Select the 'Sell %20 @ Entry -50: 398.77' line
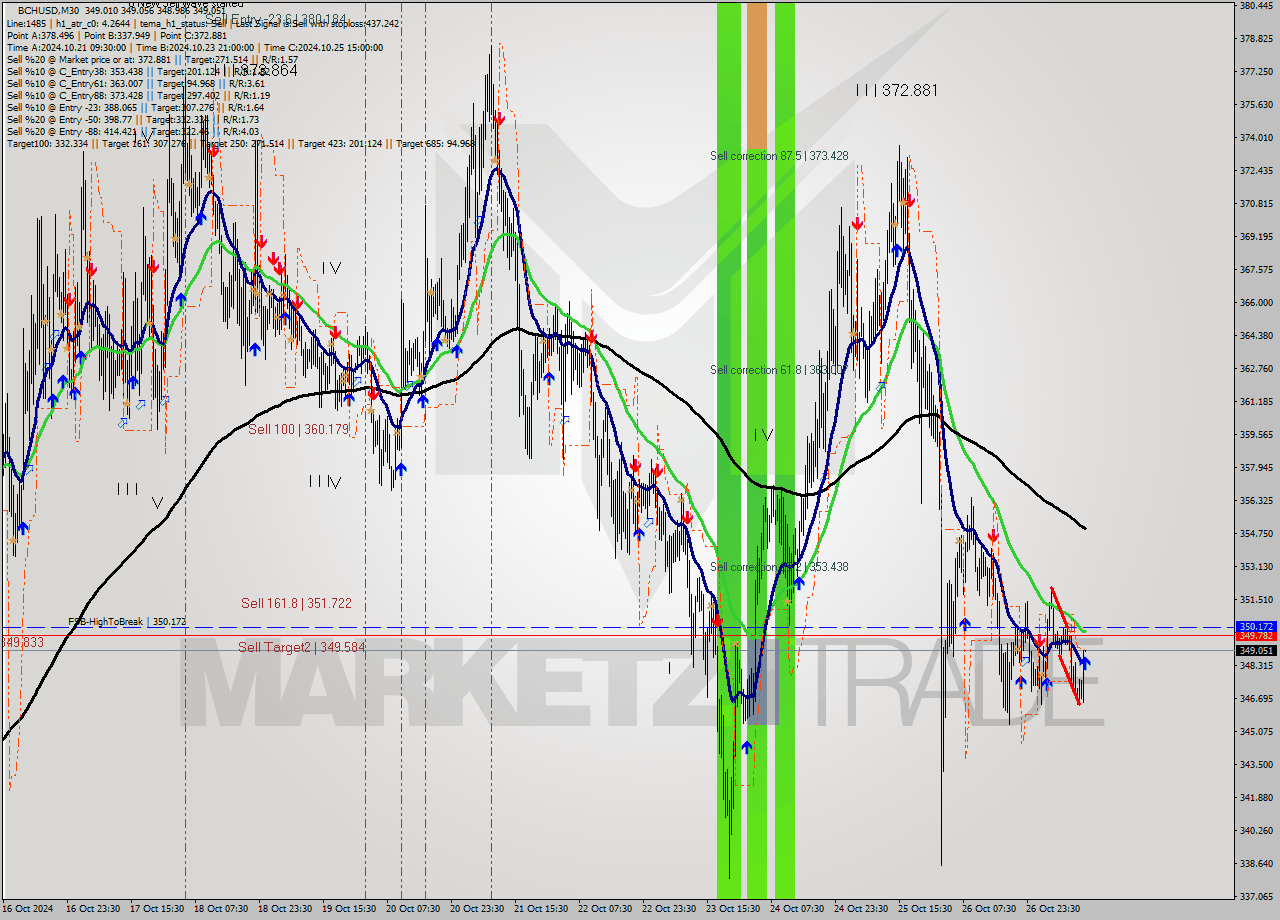The width and height of the screenshot is (1280, 920). click(x=133, y=119)
